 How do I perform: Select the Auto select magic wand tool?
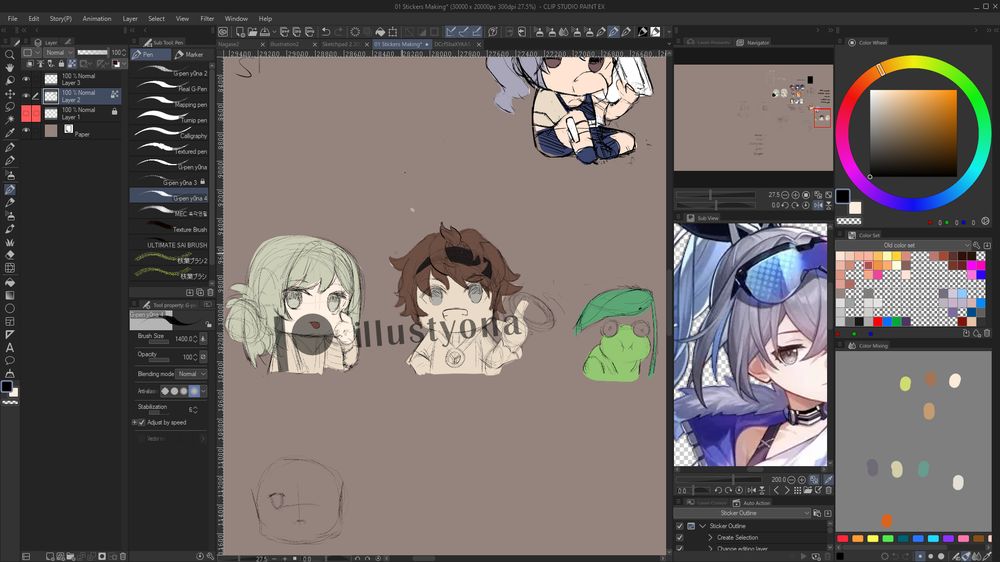(x=10, y=120)
